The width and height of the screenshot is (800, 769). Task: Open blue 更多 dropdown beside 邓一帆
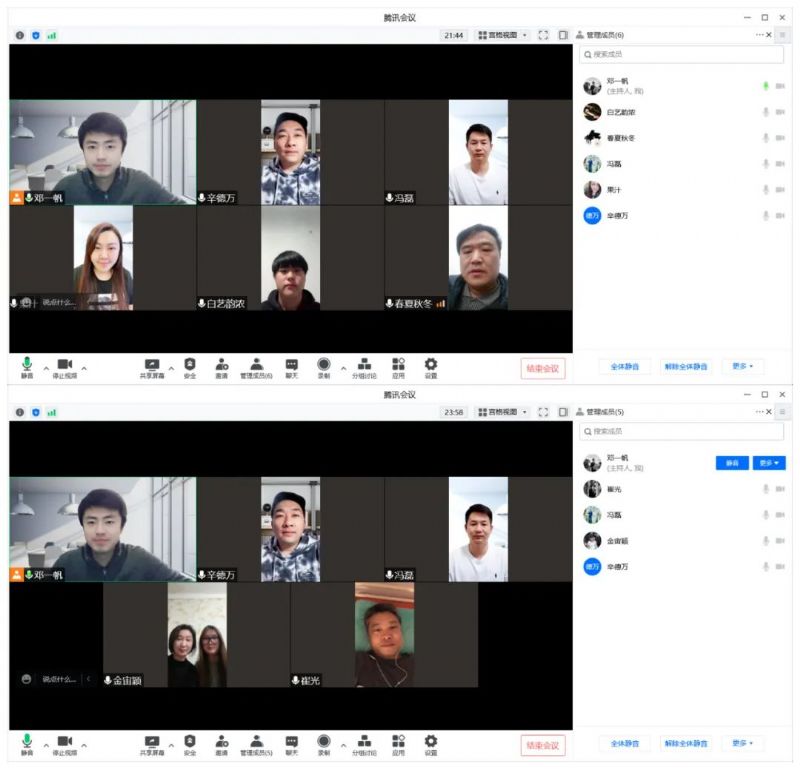(x=769, y=463)
